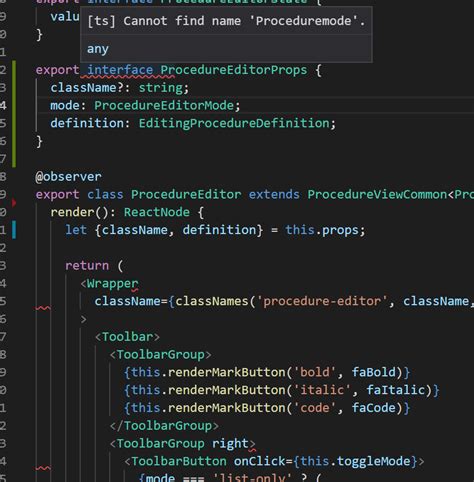Click 'props' in this.props
This screenshot has width=474, height=482.
pos(340,230)
